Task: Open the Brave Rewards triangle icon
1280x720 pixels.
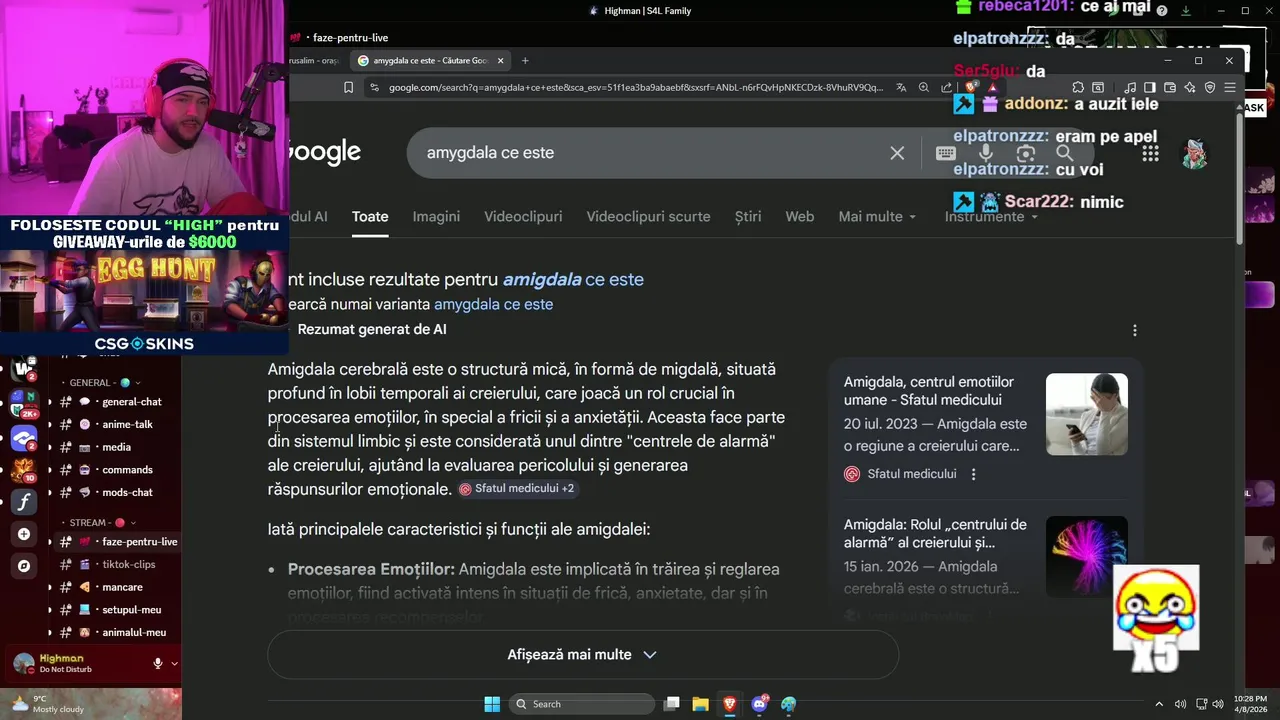Action: pos(992,87)
